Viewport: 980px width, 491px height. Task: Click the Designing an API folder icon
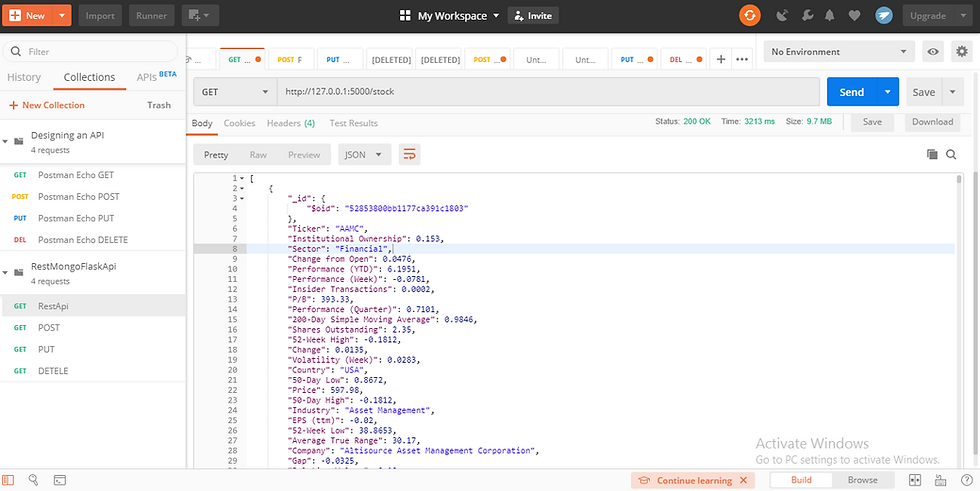19,141
